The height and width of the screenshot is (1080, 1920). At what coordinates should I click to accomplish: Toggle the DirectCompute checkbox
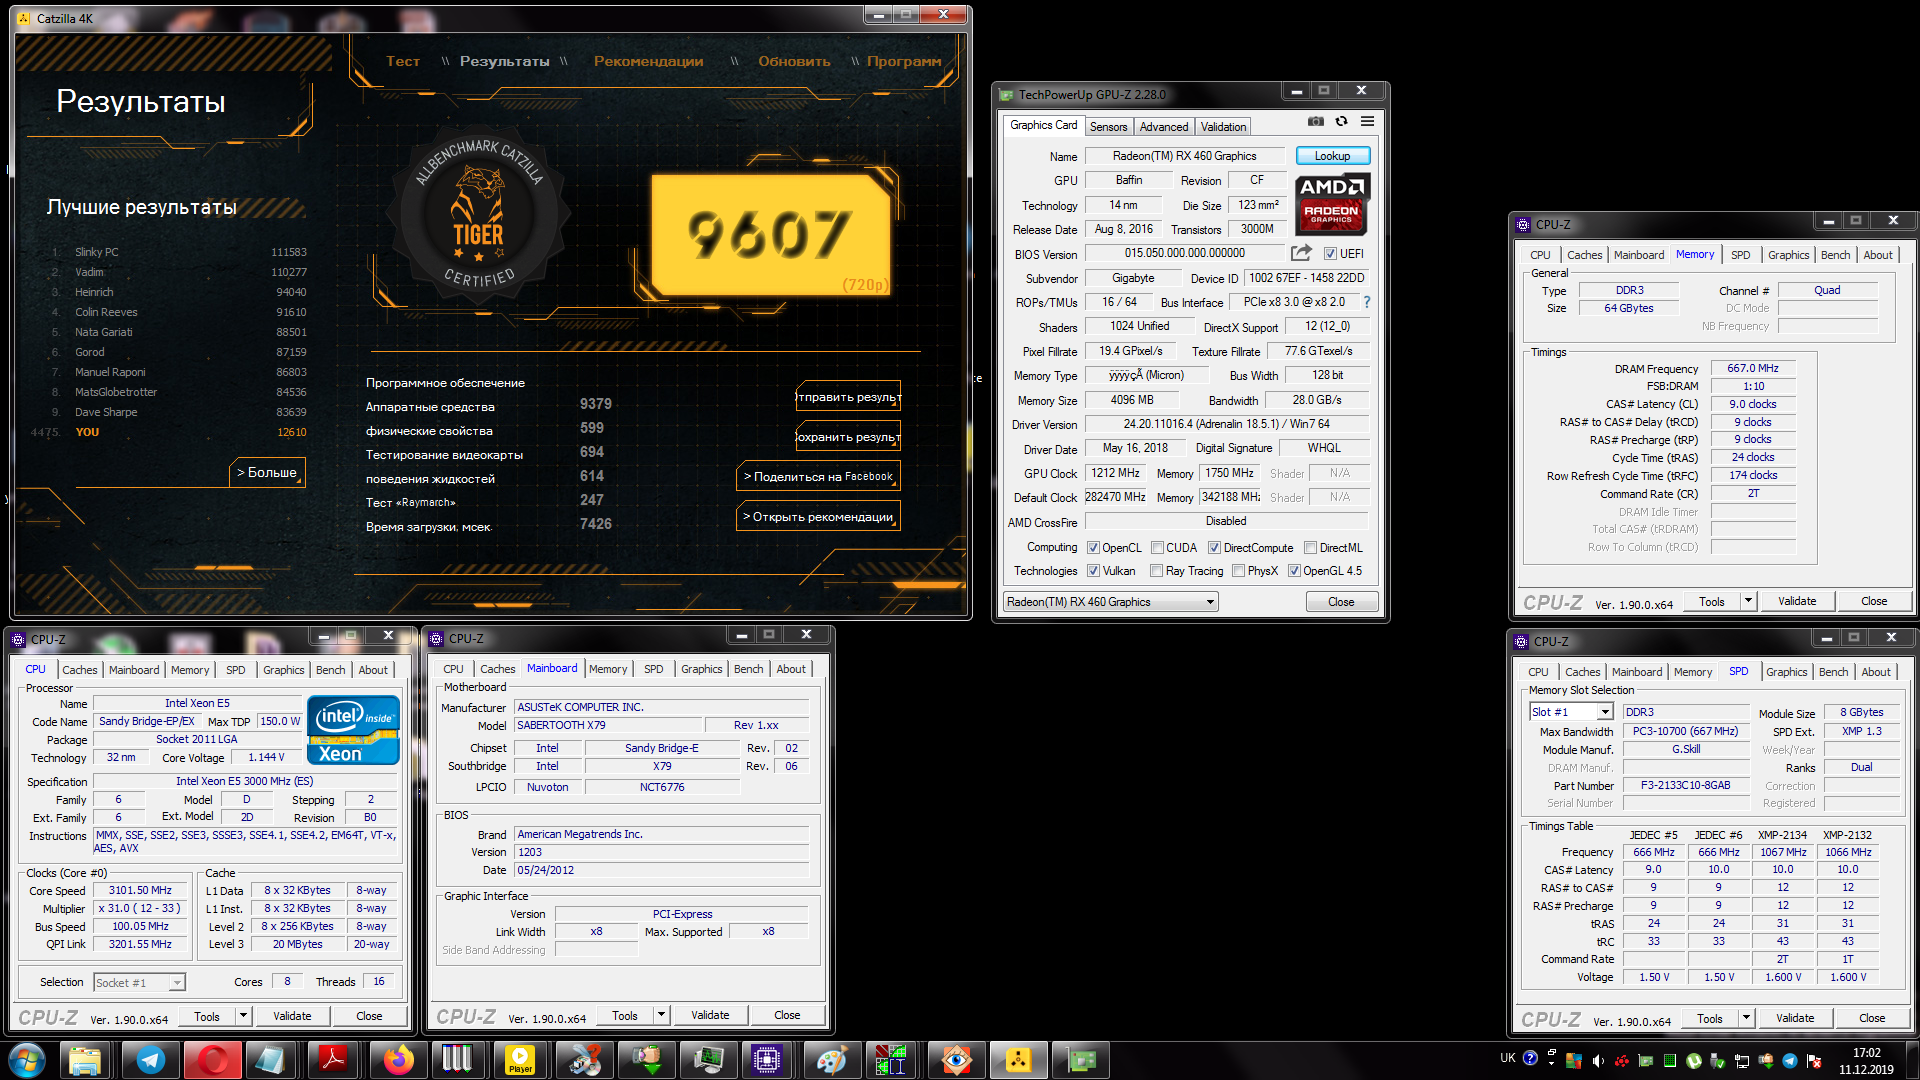coord(1214,548)
